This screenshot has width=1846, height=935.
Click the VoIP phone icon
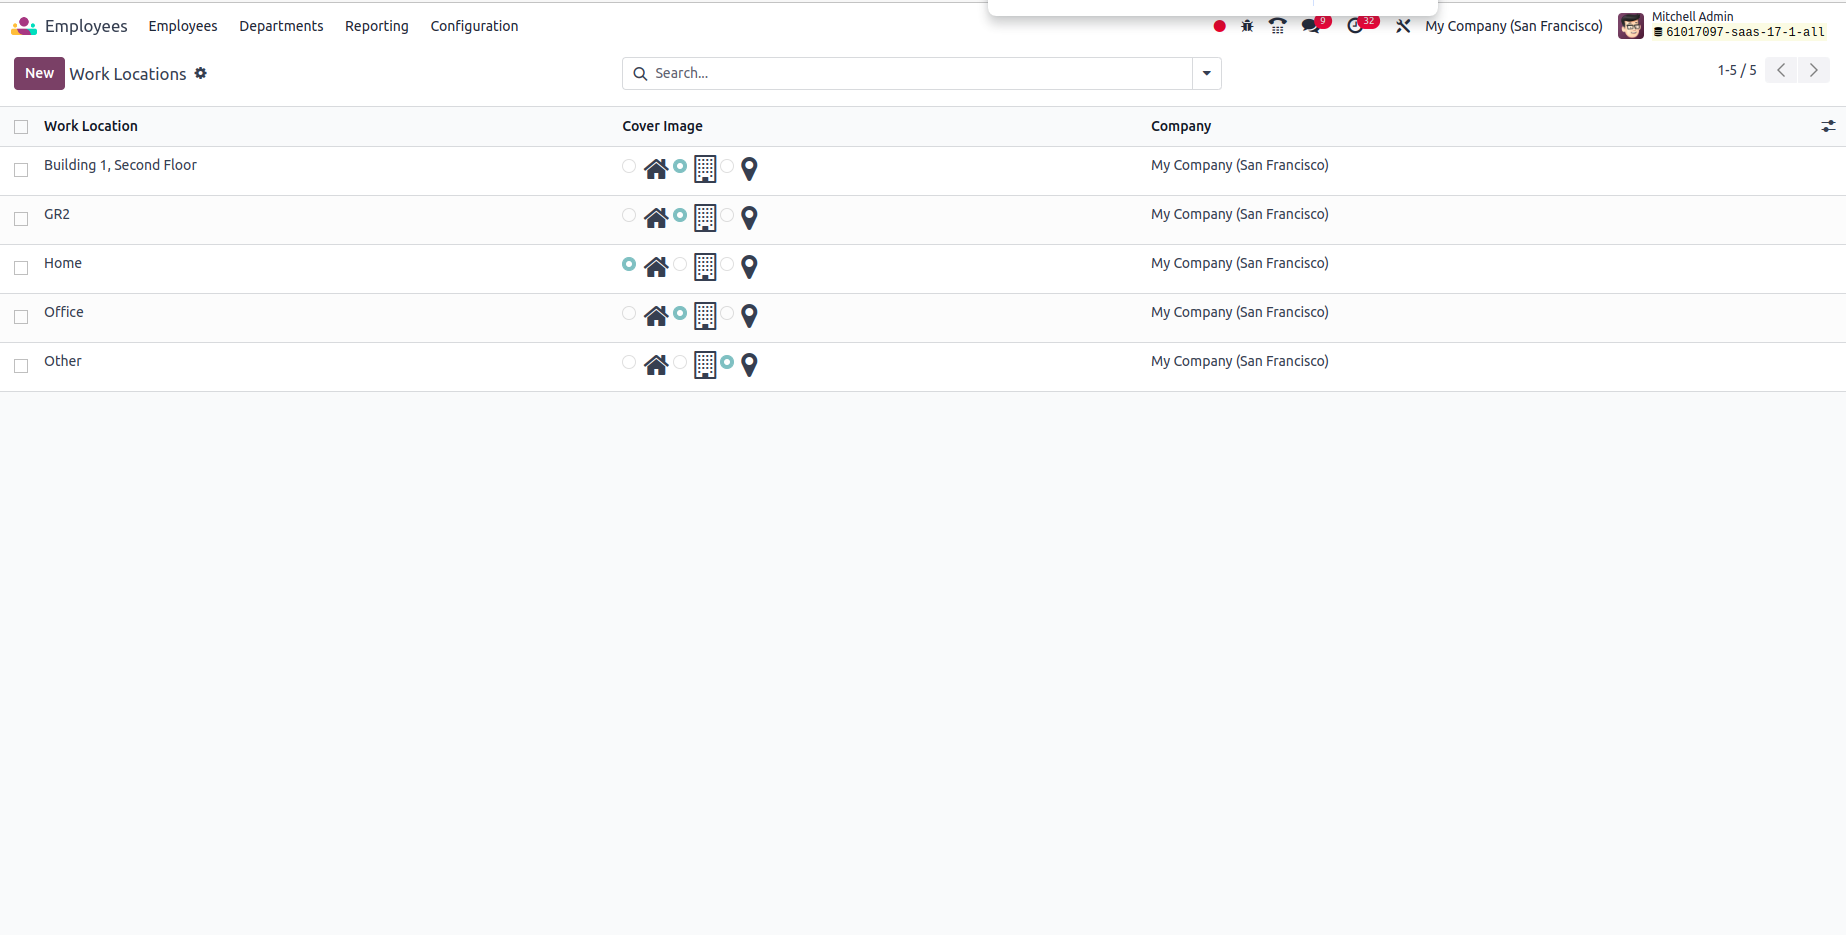[1277, 26]
